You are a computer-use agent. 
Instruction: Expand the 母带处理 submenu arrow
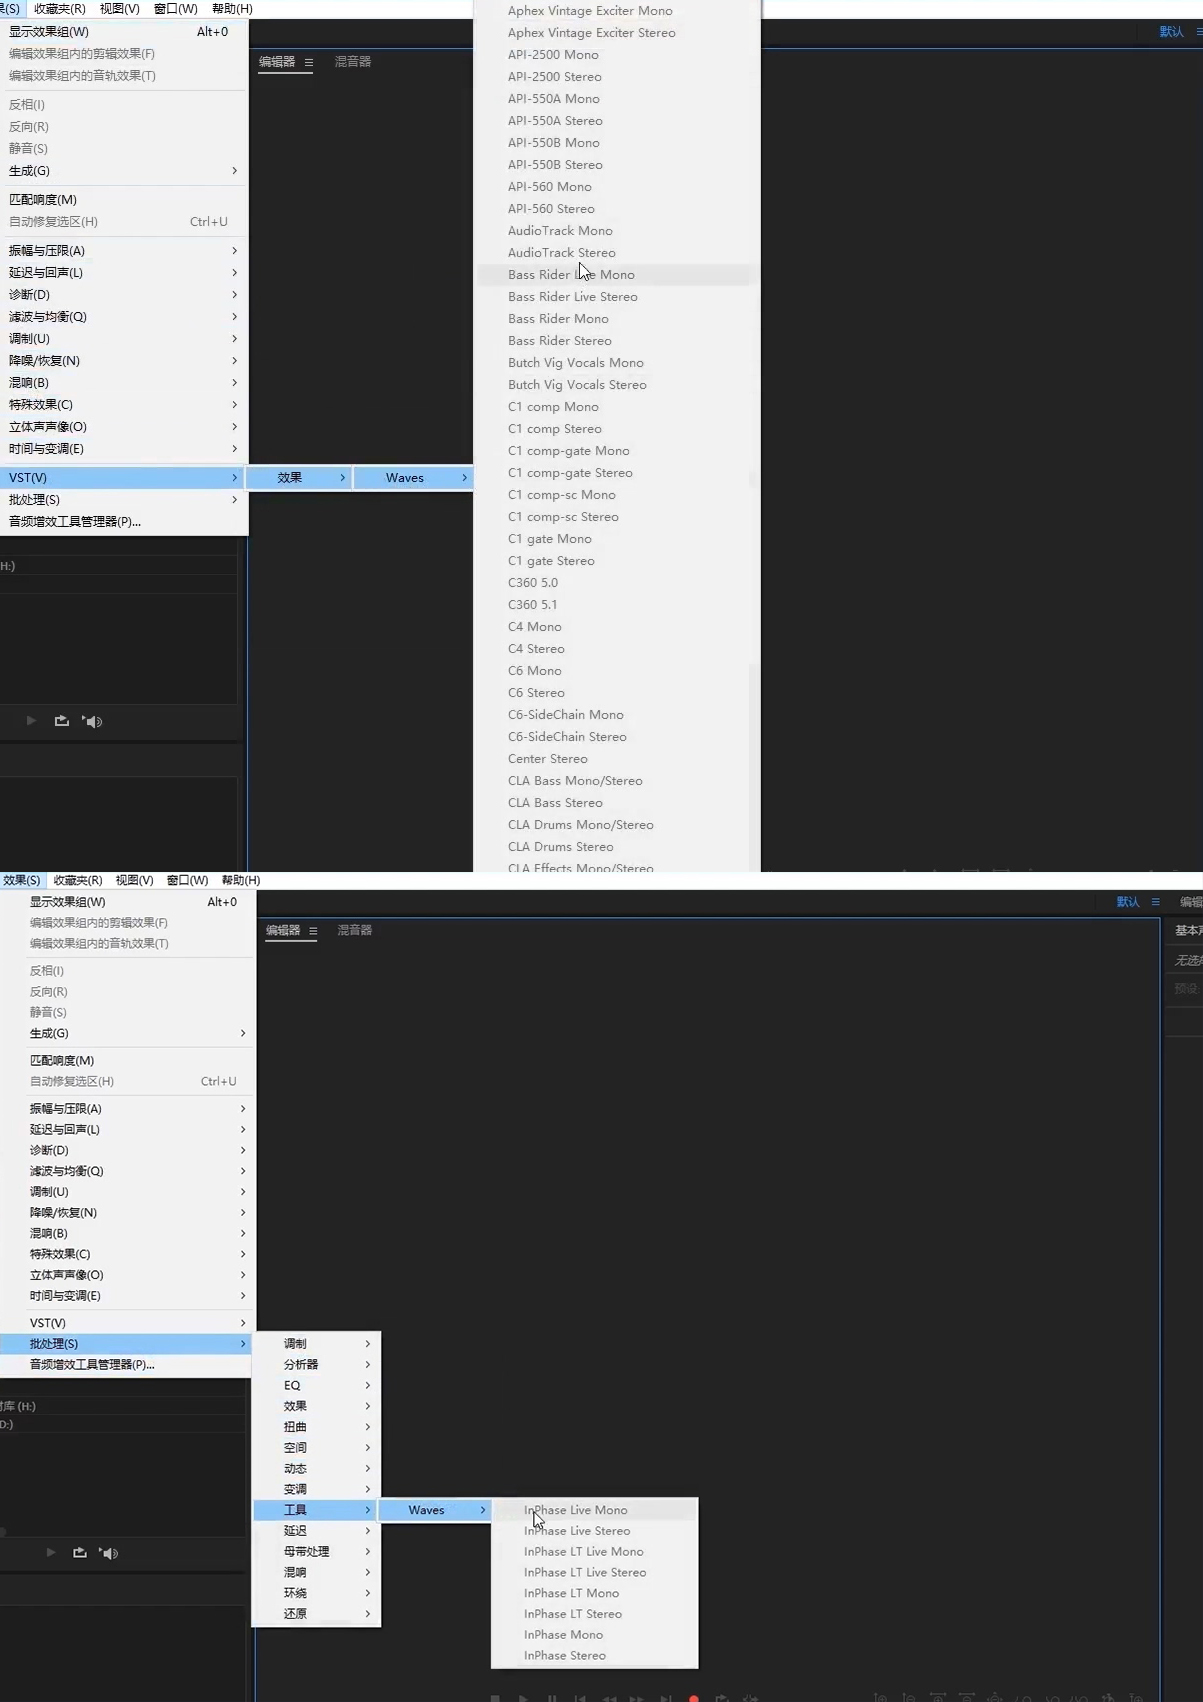tap(368, 1552)
